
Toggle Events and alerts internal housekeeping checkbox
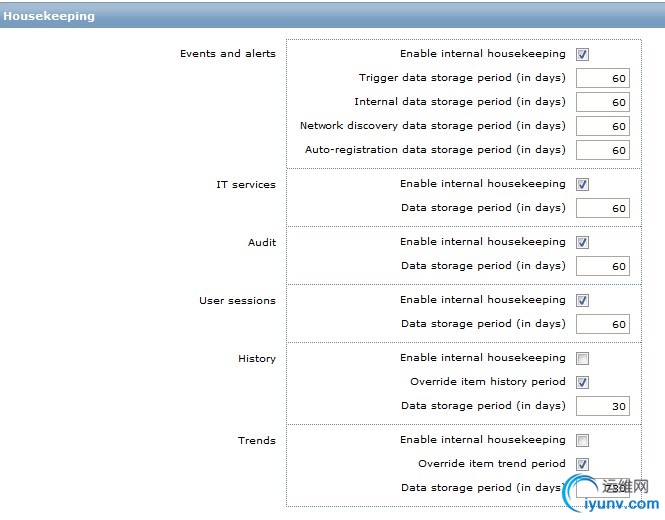(583, 55)
